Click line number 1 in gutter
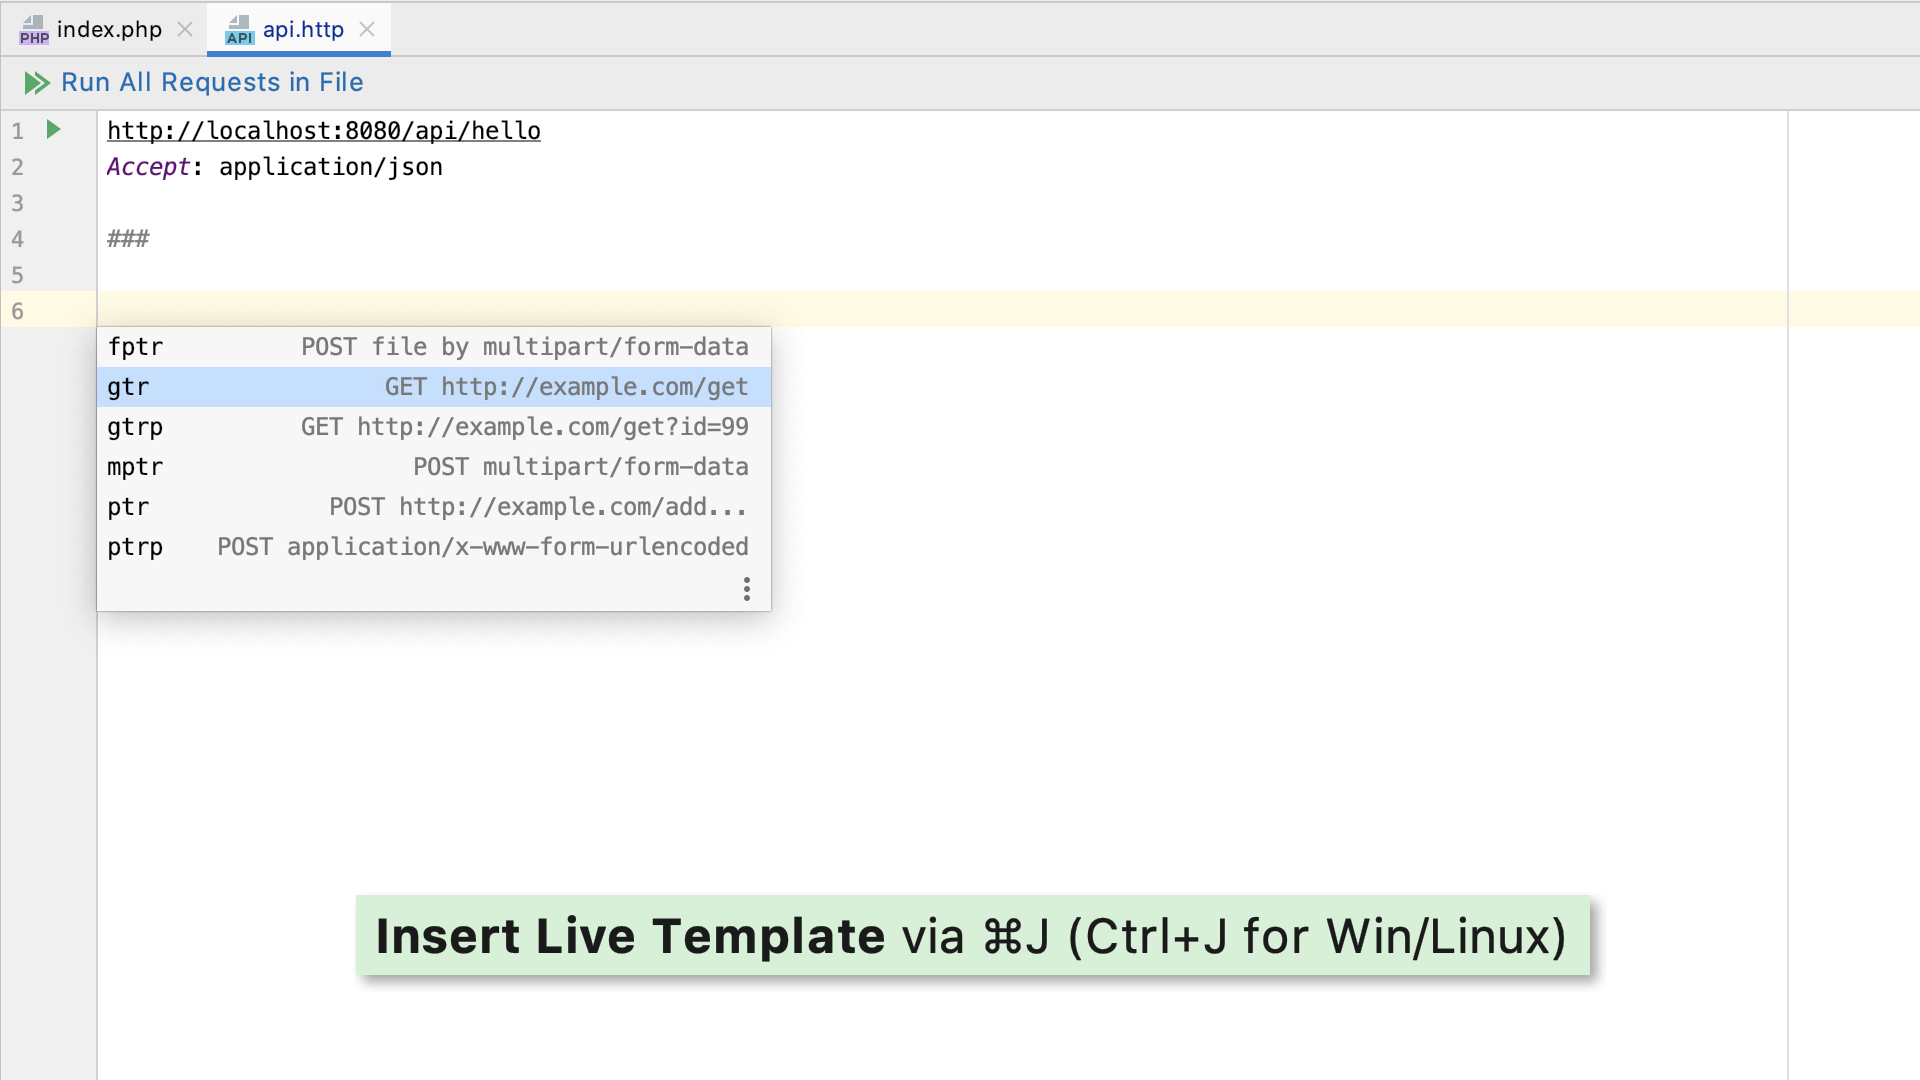 tap(17, 130)
